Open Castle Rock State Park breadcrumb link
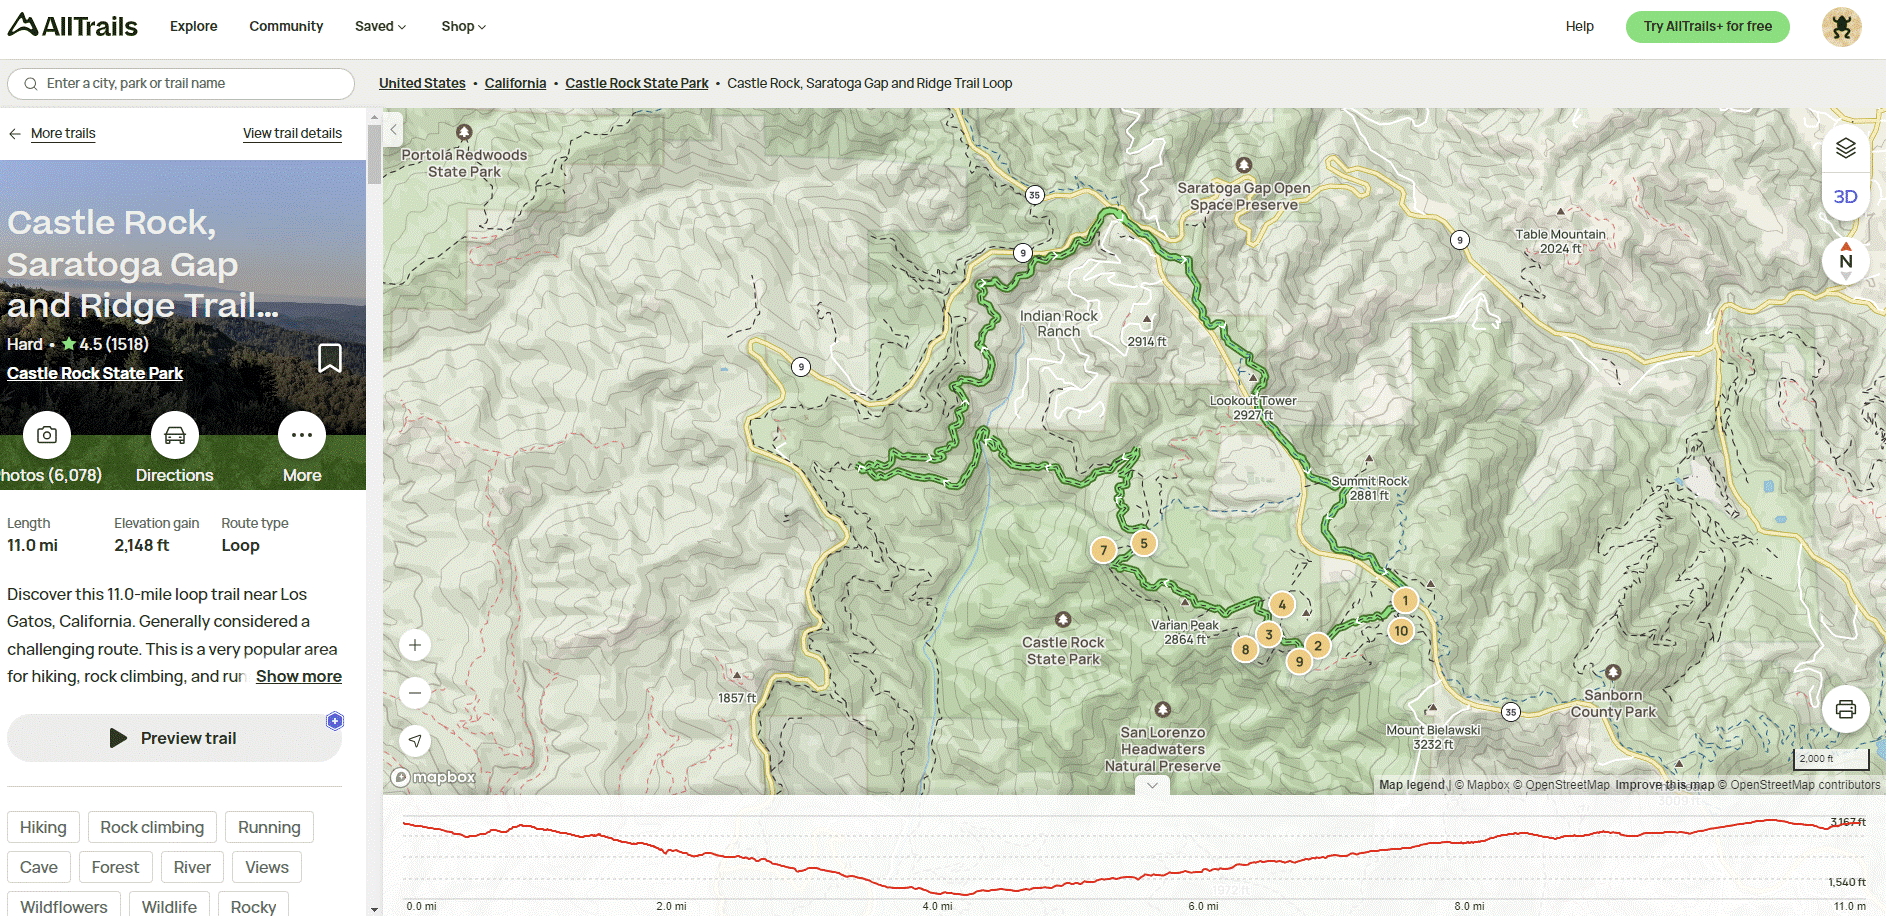This screenshot has width=1886, height=916. point(637,83)
